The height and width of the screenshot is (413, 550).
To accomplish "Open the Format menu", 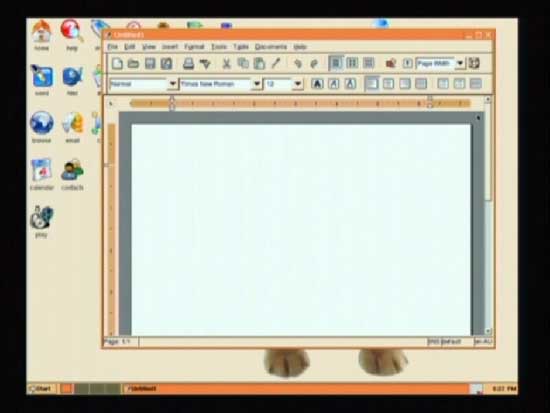I will coord(194,47).
